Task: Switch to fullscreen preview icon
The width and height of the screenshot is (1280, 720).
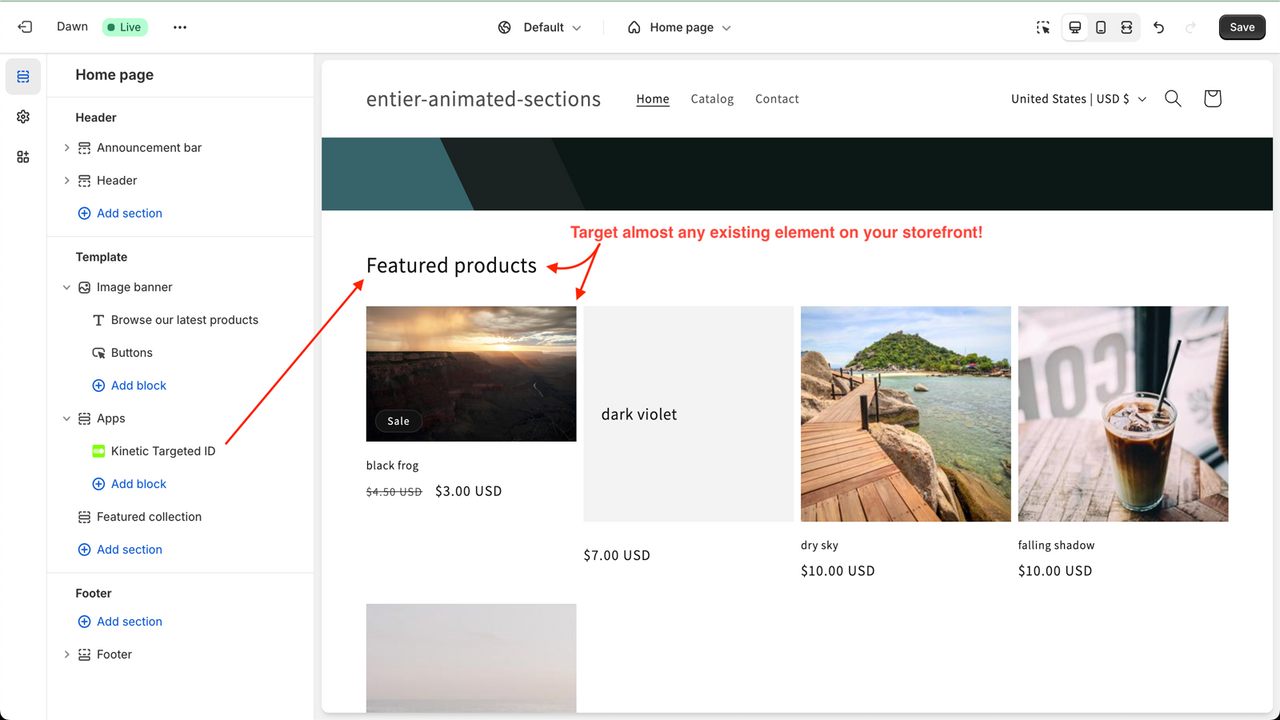Action: coord(1127,27)
